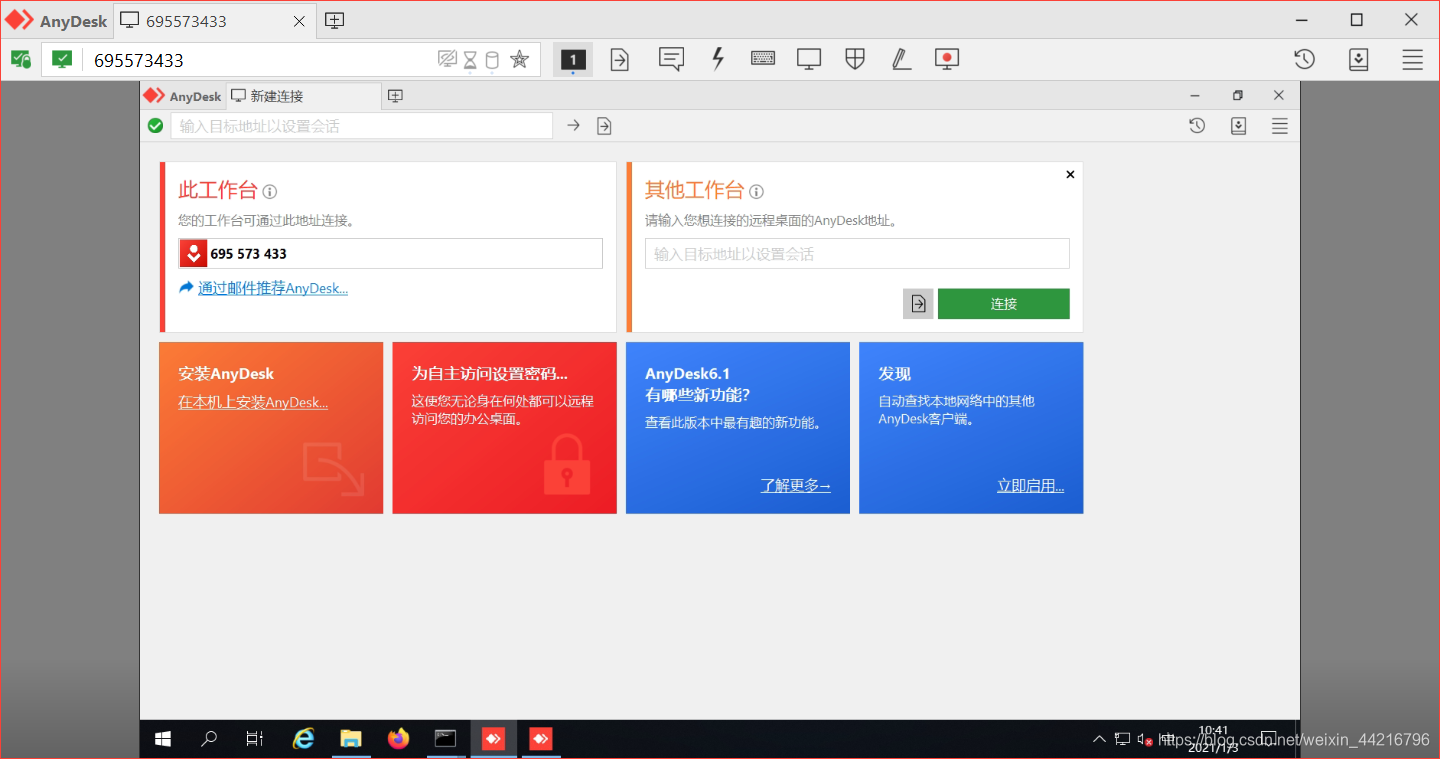Select monitor 1 in the session toolbar
The image size is (1440, 759).
(573, 60)
